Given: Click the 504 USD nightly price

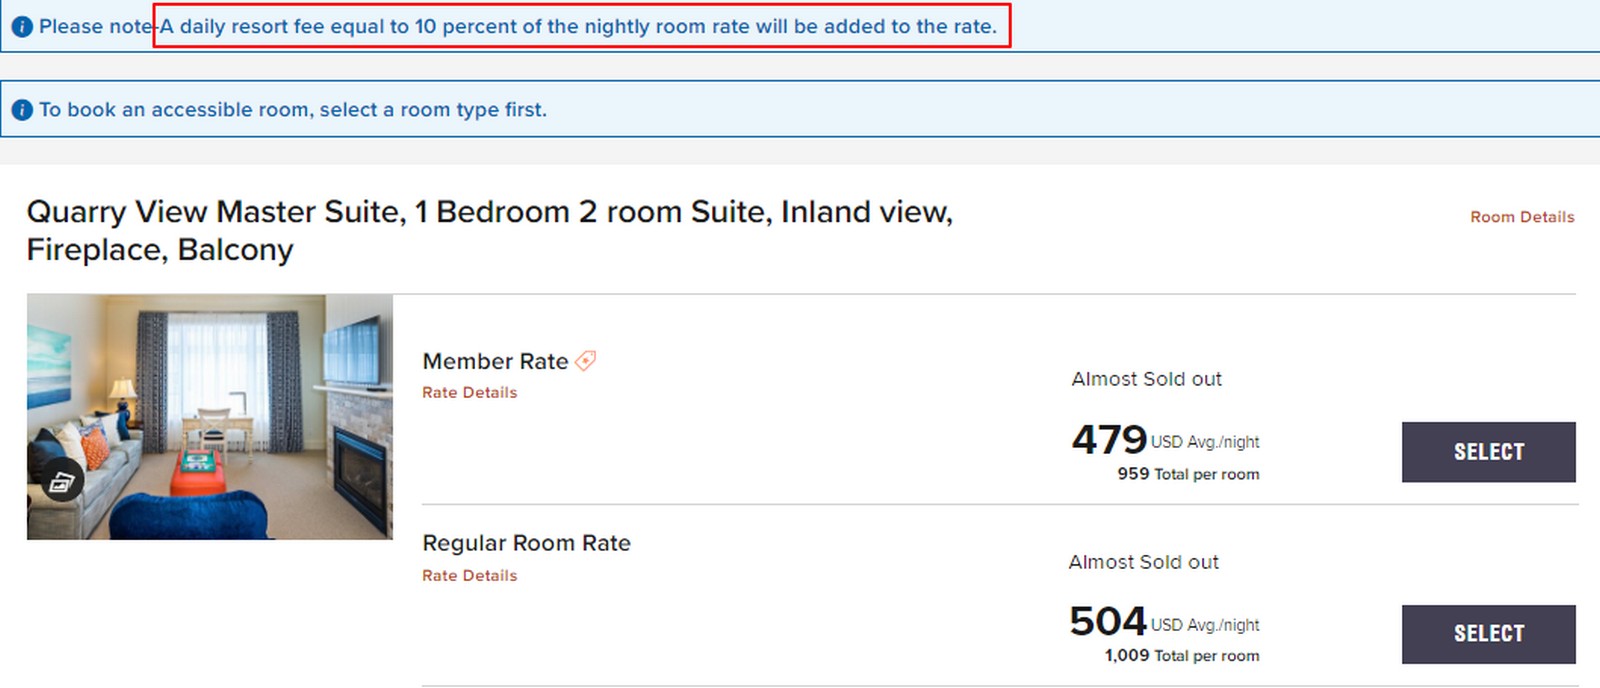Looking at the screenshot, I should point(1108,621).
